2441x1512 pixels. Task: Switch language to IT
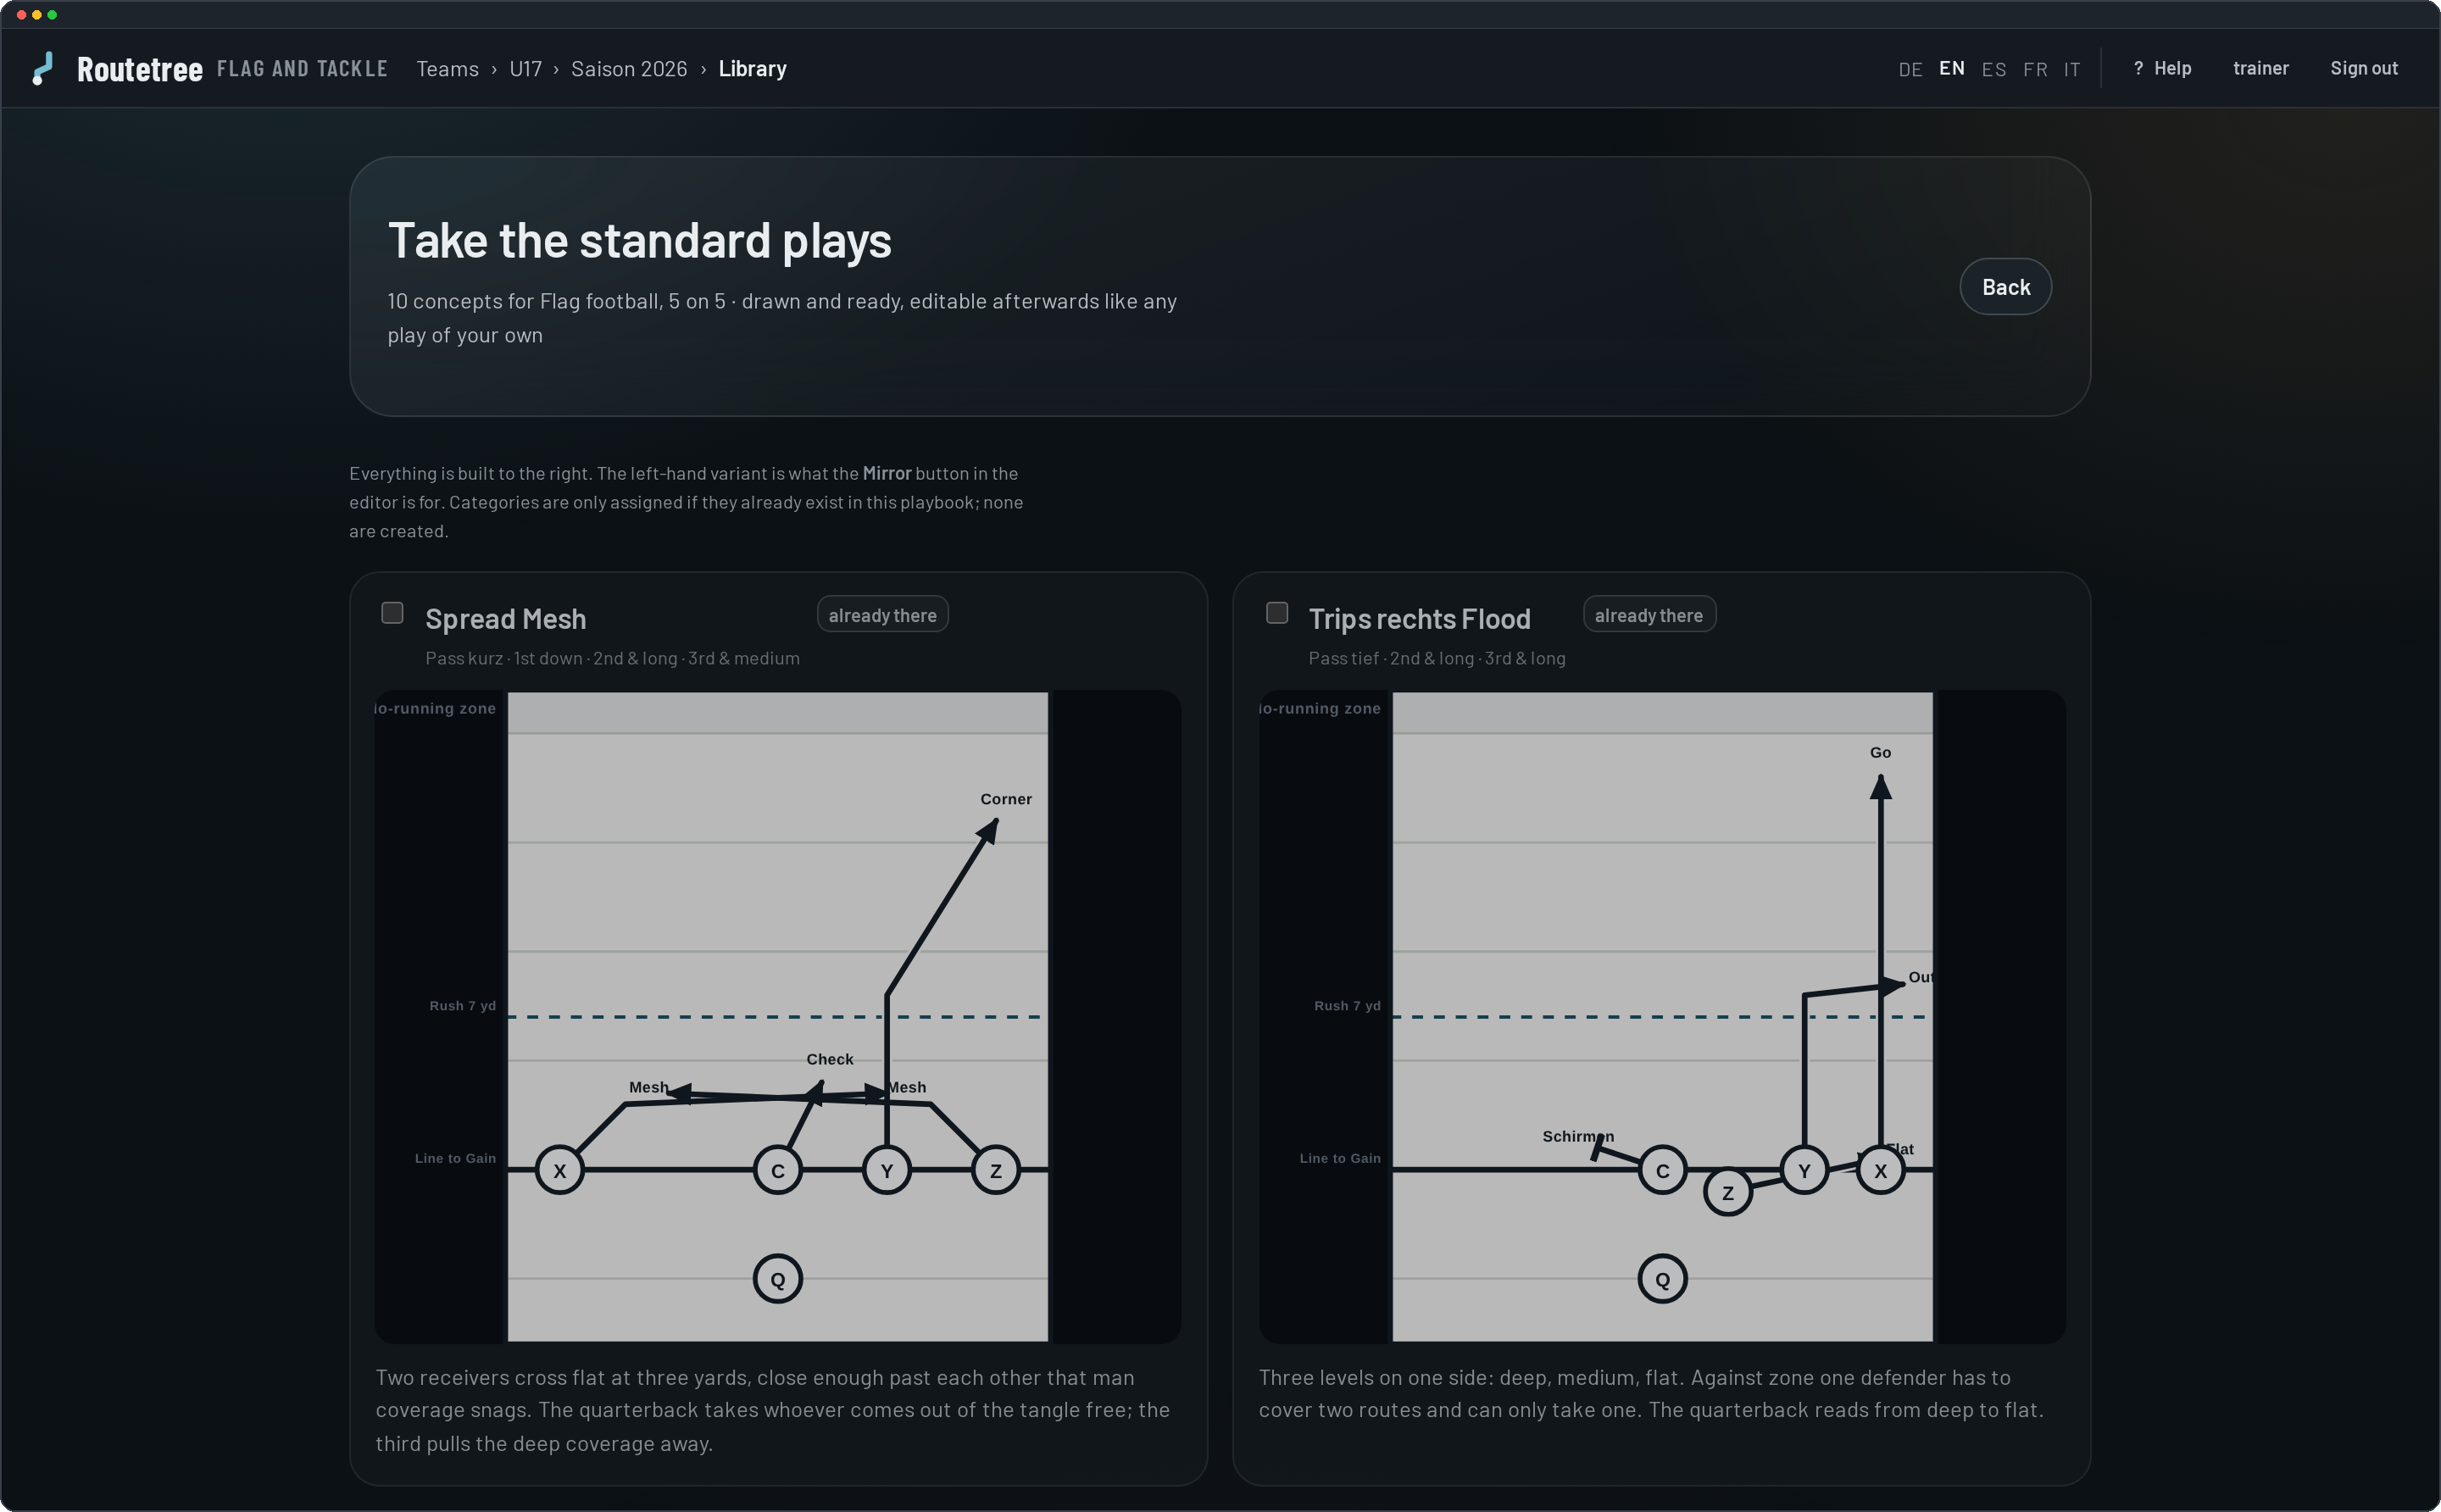(2071, 69)
